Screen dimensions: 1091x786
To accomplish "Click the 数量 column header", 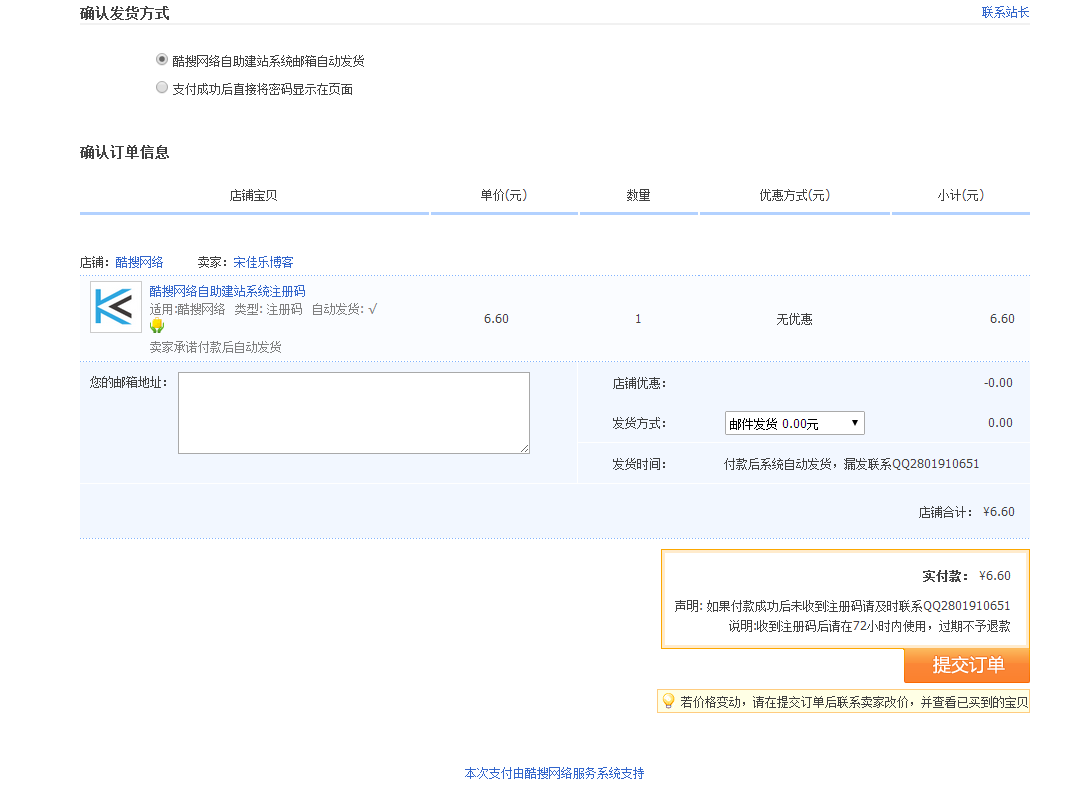I will point(638,195).
